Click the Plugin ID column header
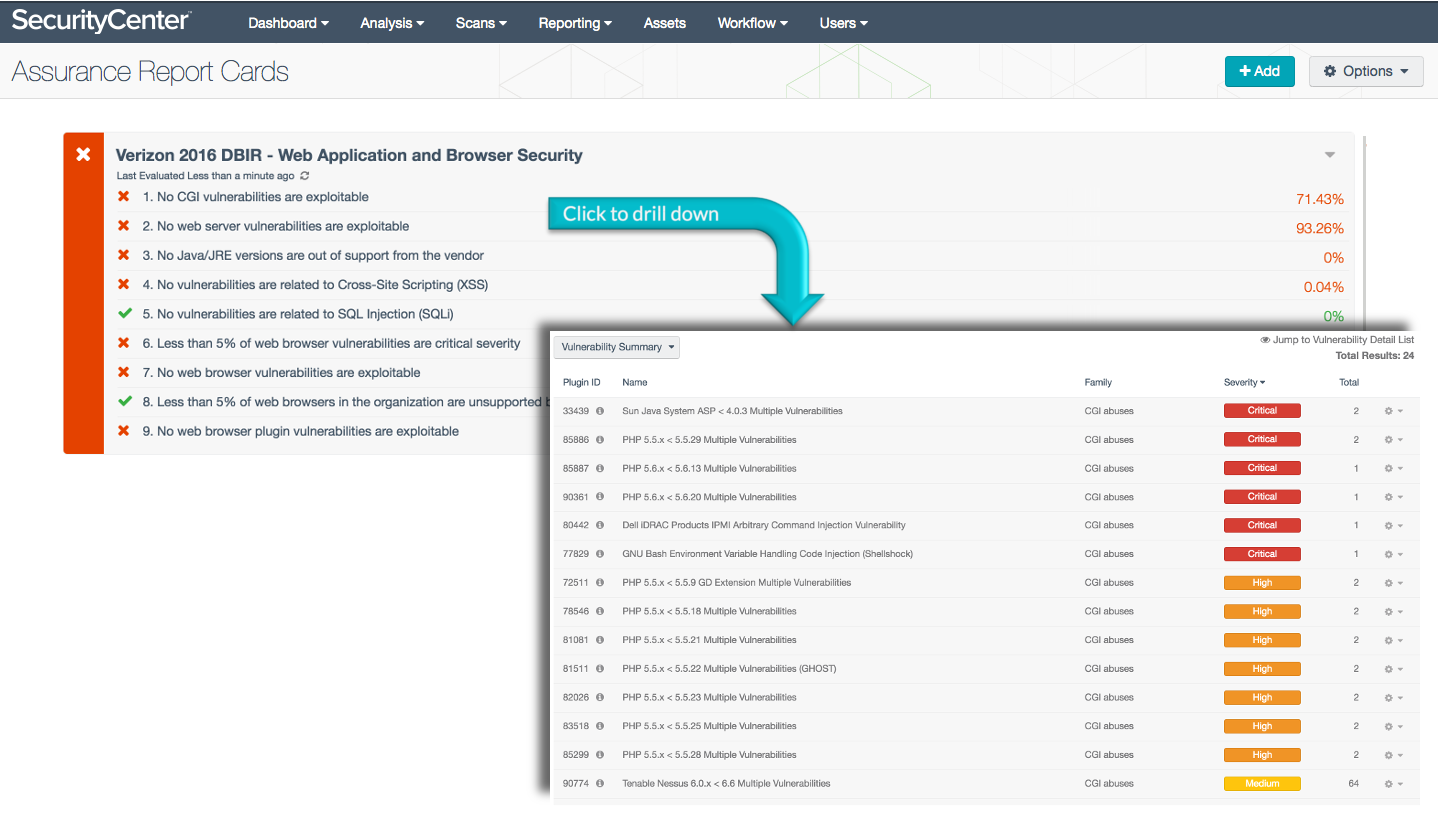Image resolution: width=1440 pixels, height=820 pixels. (x=582, y=382)
